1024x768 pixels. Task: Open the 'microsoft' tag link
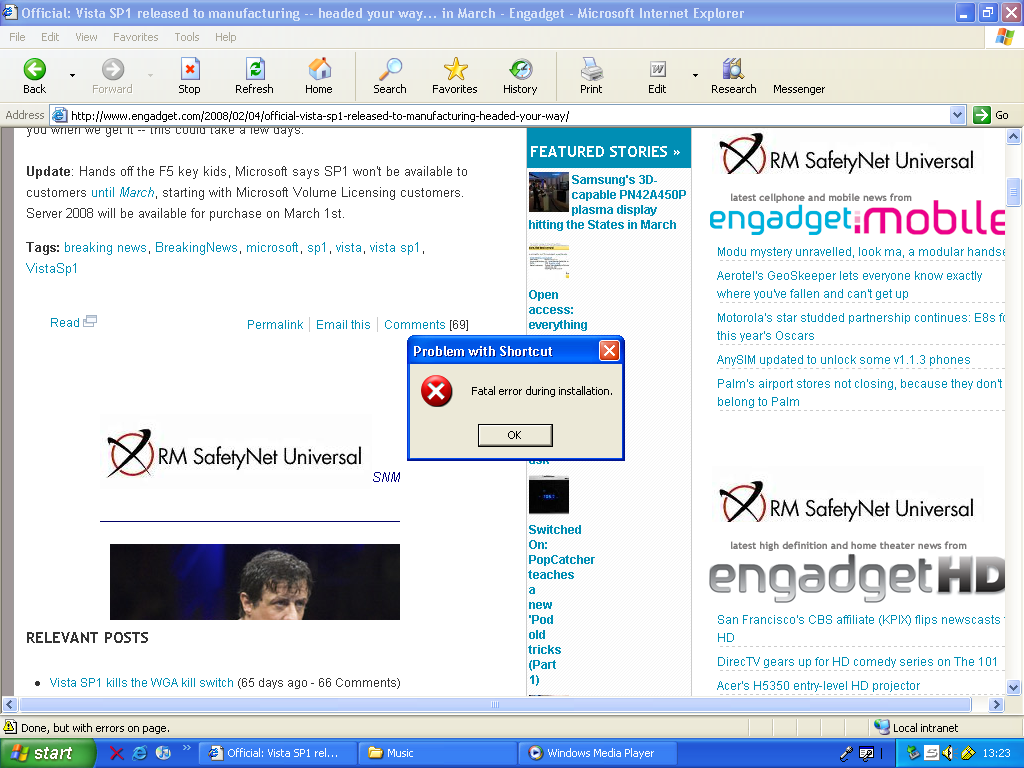(272, 248)
